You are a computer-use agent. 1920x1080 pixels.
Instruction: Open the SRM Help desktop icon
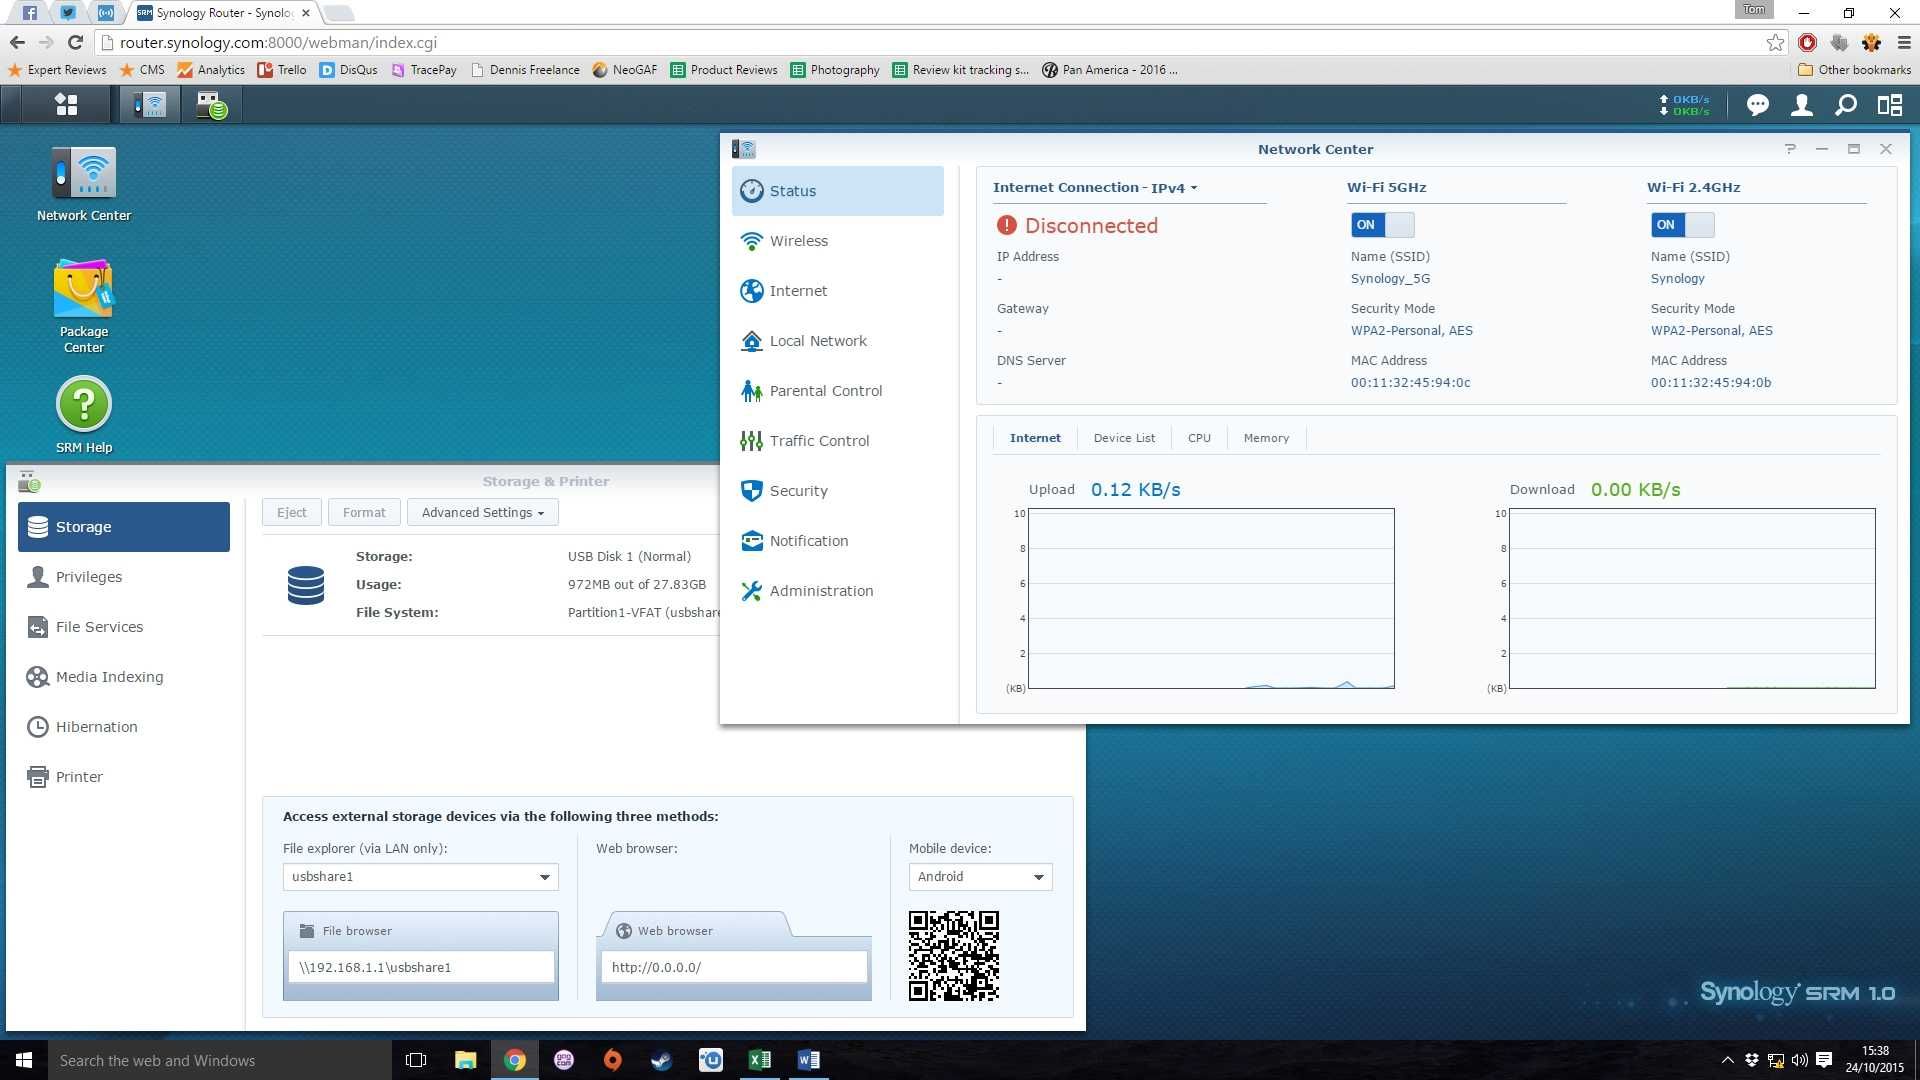(84, 415)
